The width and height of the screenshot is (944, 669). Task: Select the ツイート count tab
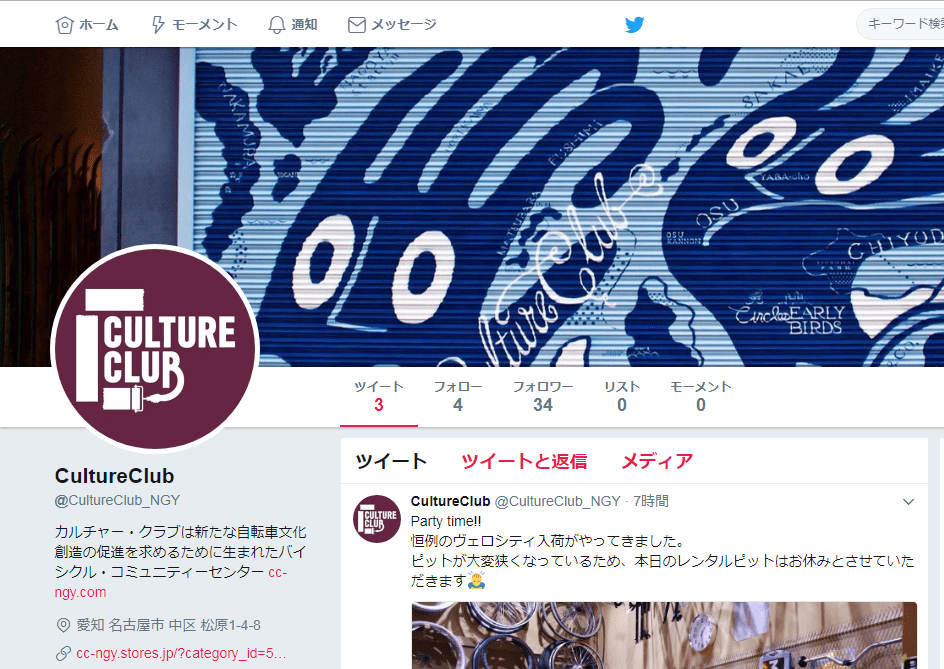pyautogui.click(x=379, y=396)
